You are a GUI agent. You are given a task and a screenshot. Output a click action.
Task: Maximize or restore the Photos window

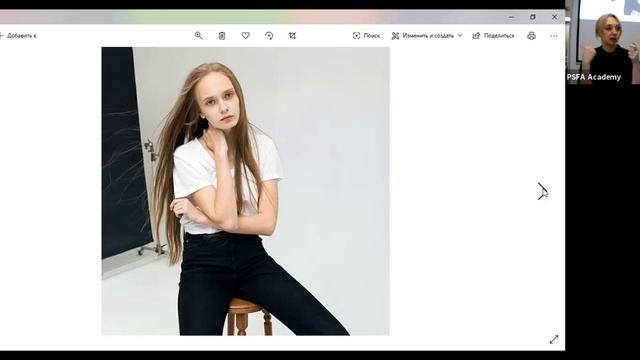(x=533, y=17)
